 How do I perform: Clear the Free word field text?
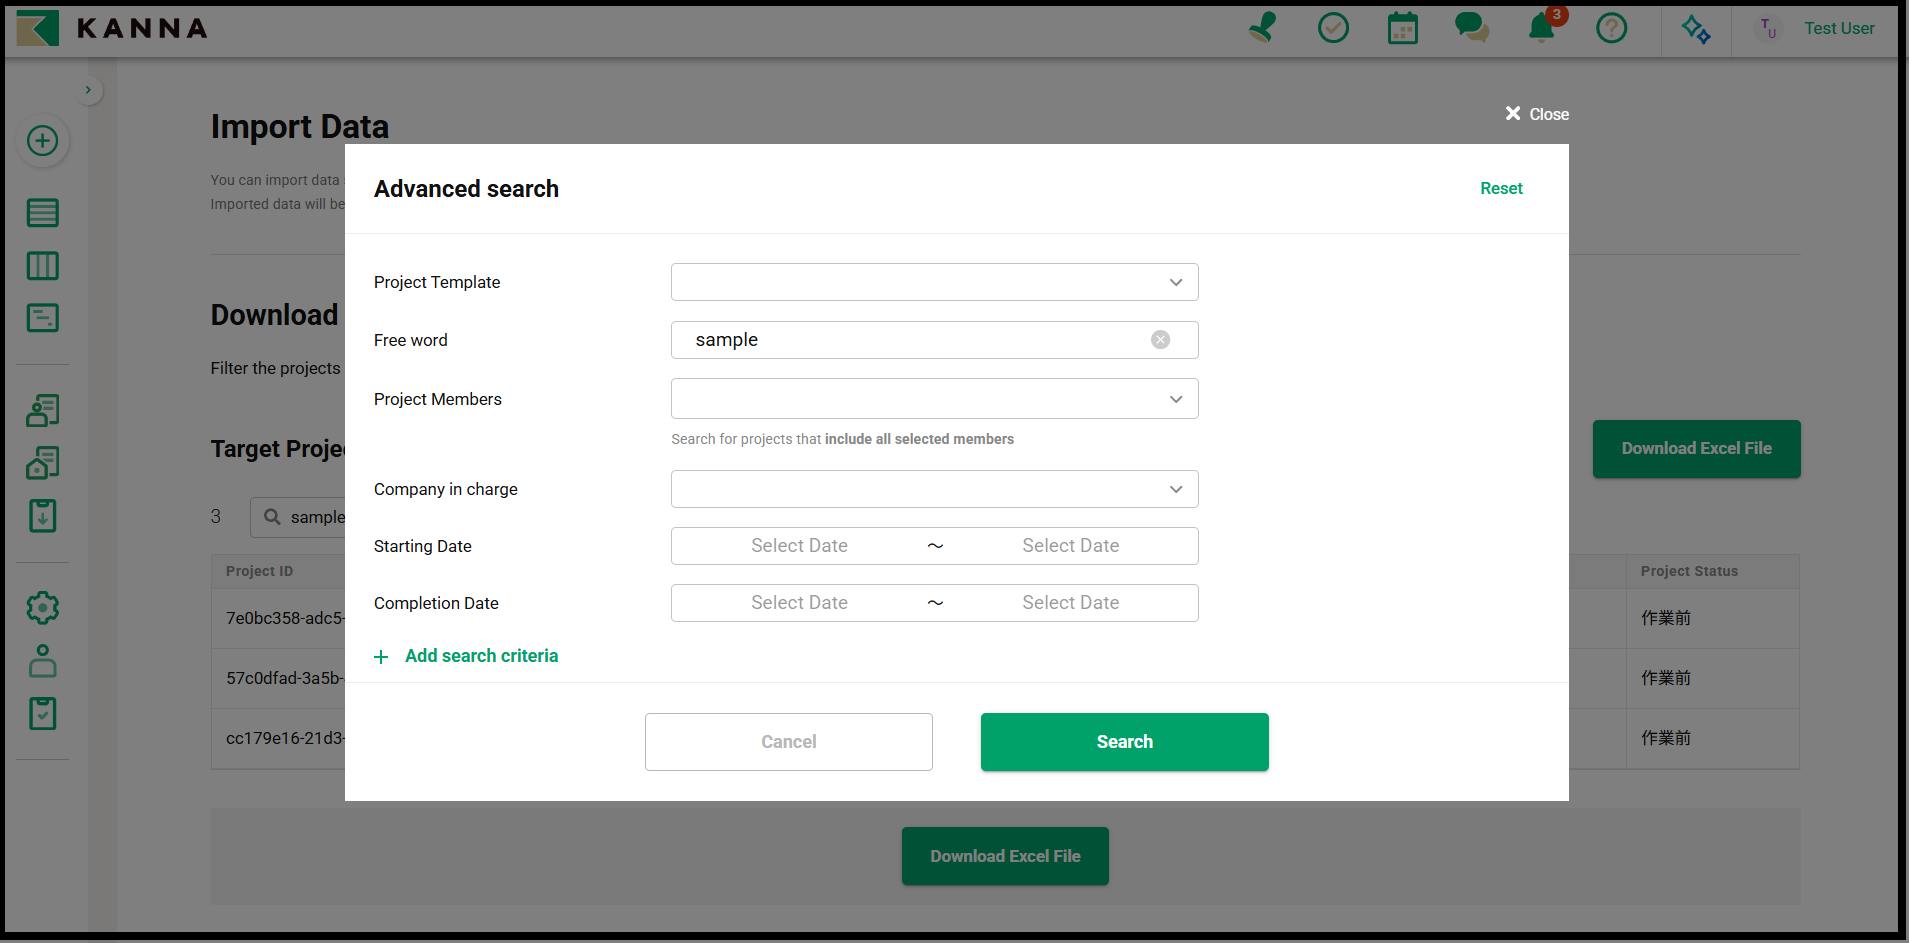[x=1160, y=340]
